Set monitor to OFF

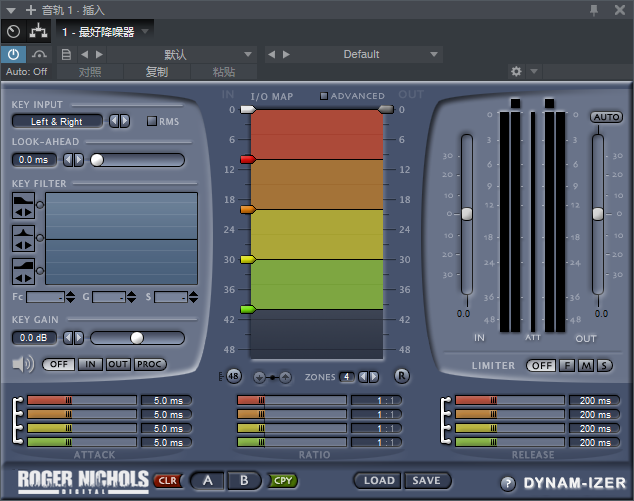pos(59,364)
